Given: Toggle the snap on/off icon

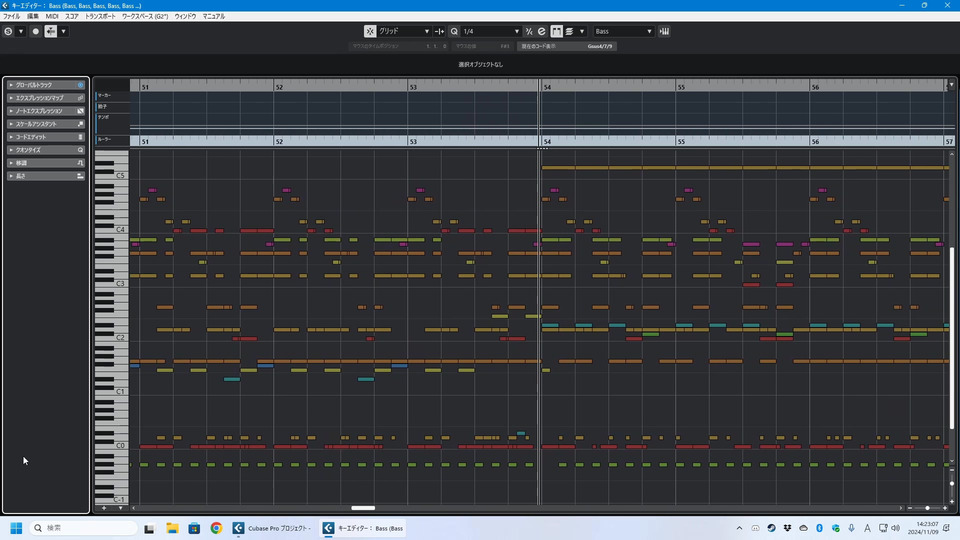Looking at the screenshot, I should 370,31.
